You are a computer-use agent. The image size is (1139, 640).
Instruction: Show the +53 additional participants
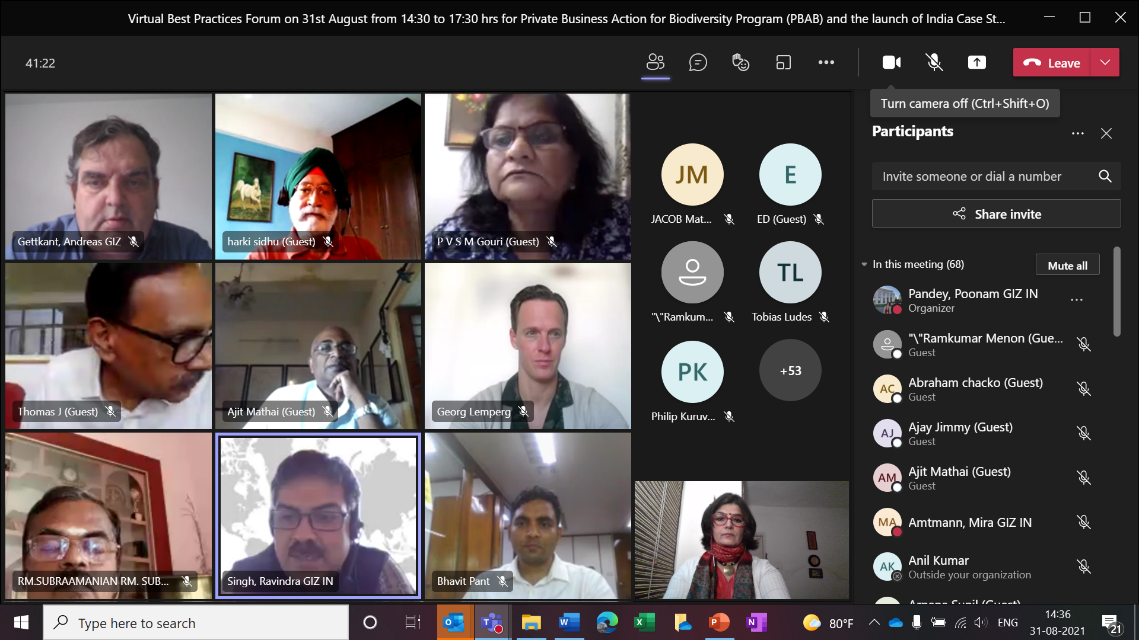pos(790,371)
